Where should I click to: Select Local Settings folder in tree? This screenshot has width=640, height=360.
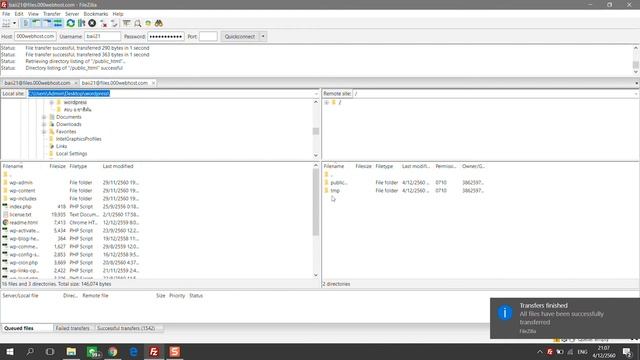71,153
